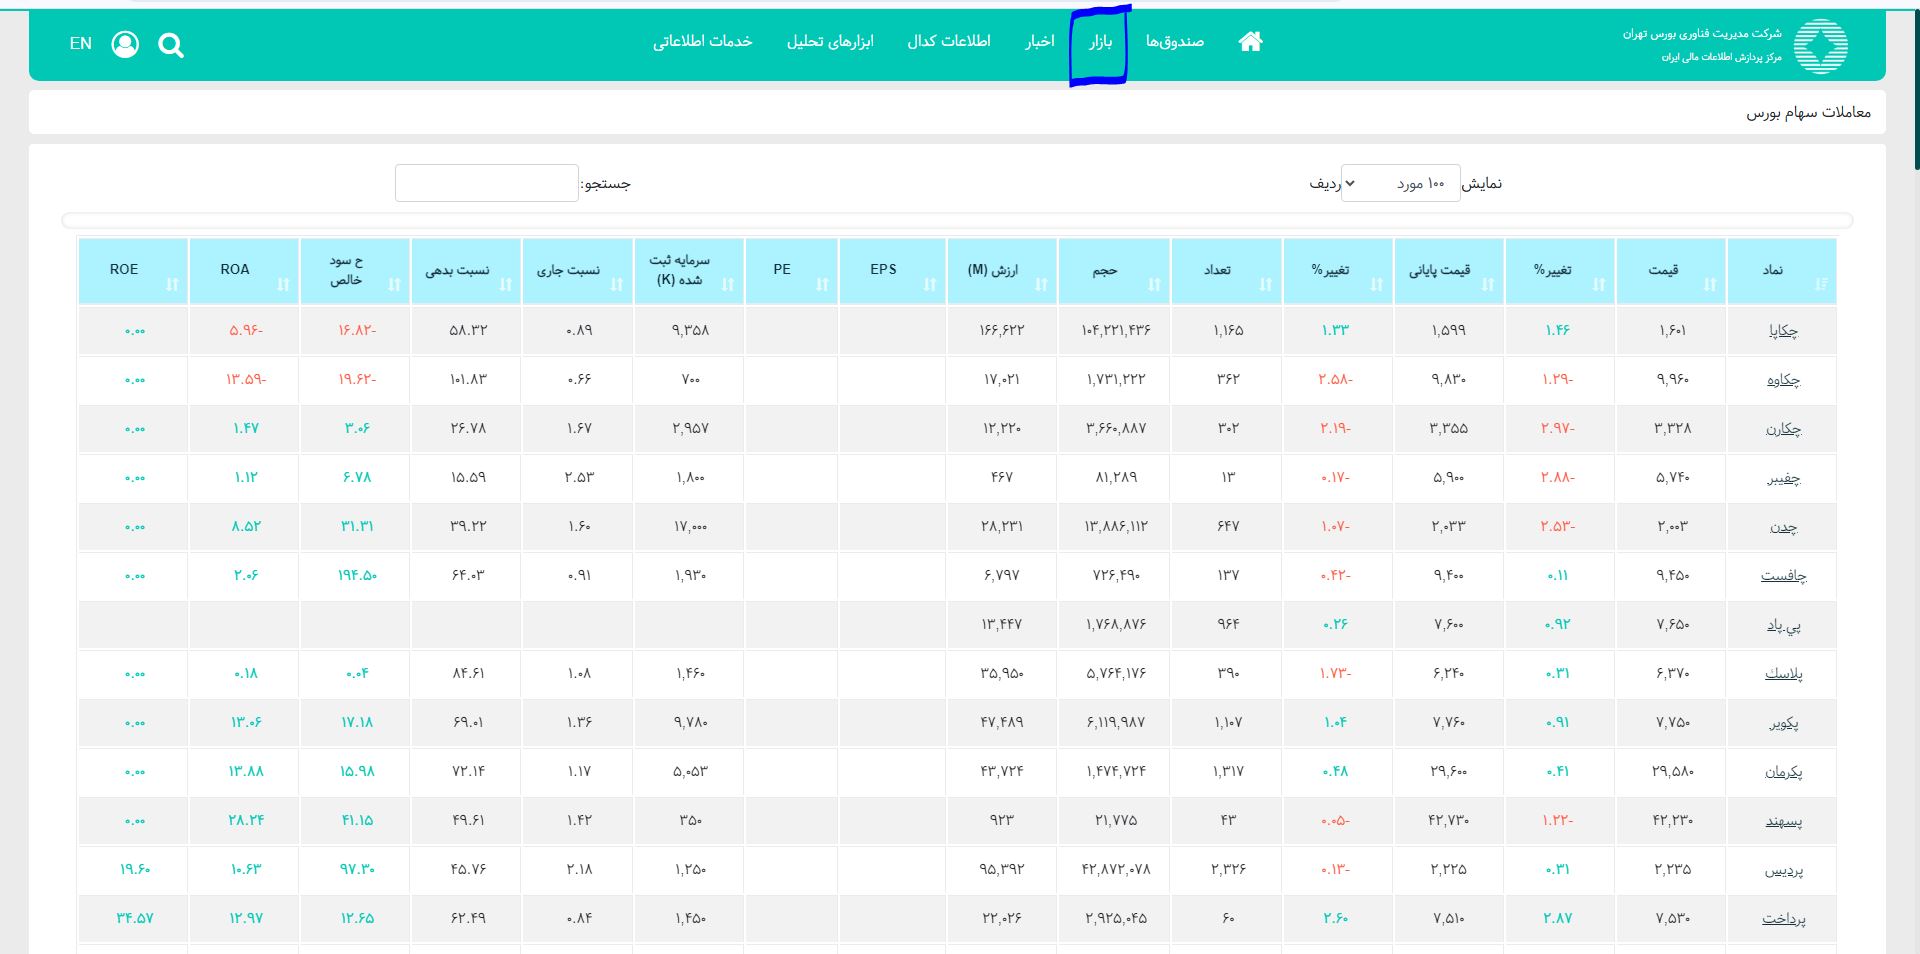
Task: Sort by ROE column
Action: [x=133, y=271]
